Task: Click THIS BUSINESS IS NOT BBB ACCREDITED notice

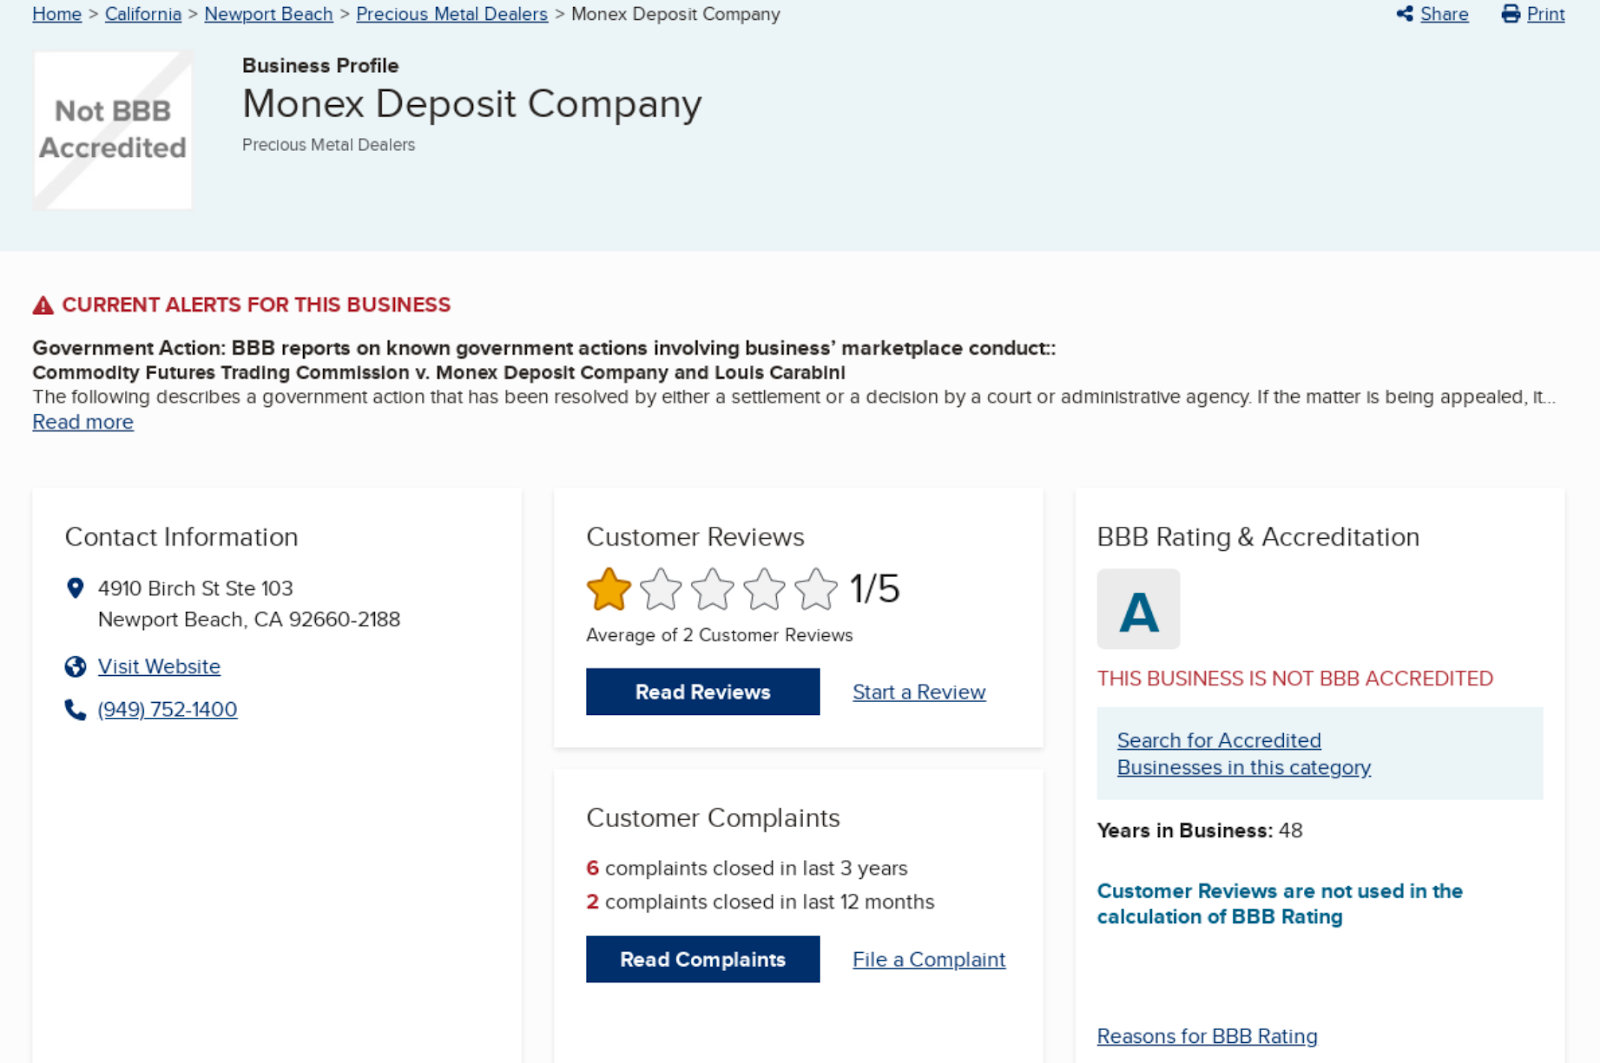Action: click(1295, 679)
